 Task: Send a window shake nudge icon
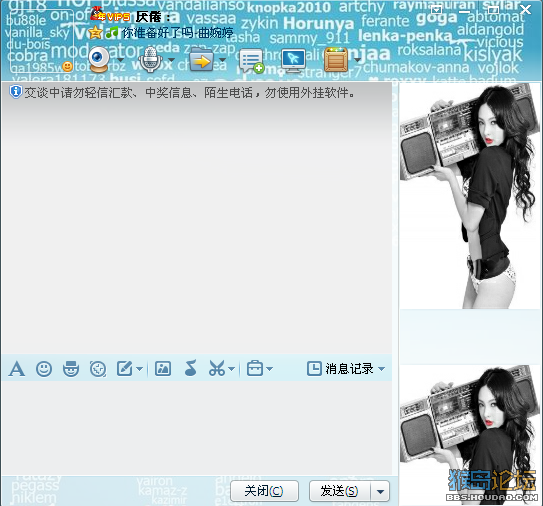click(x=98, y=369)
